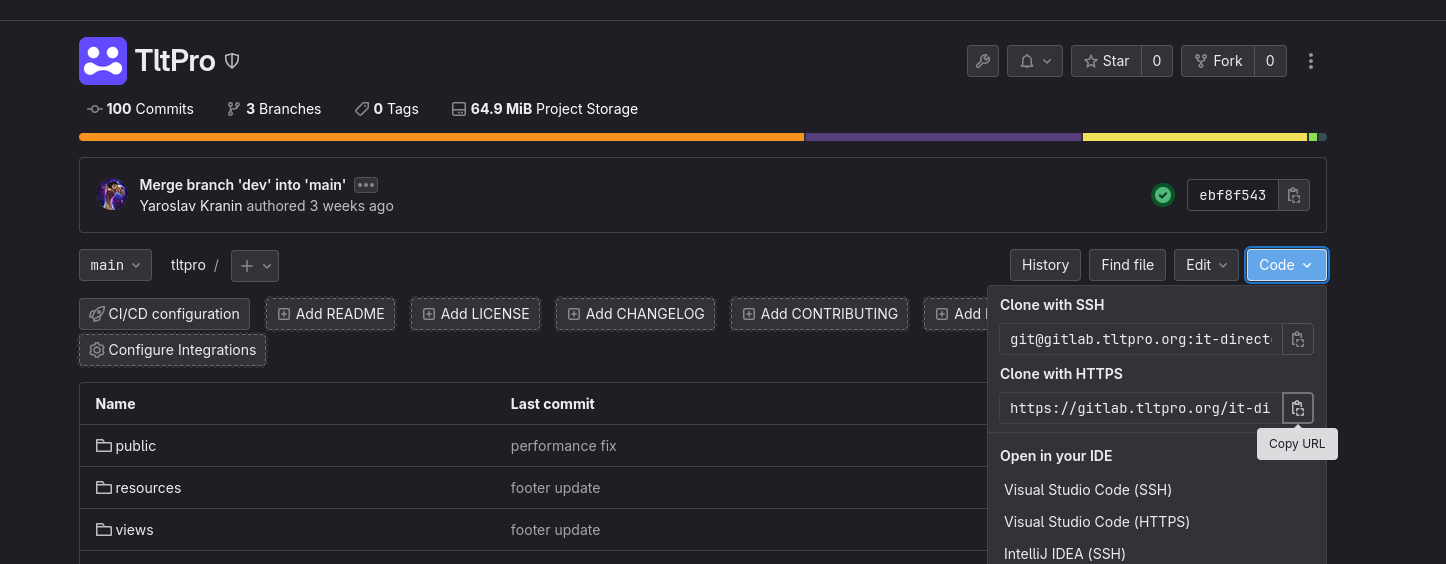The image size is (1446, 564).
Task: Click the commit author avatar
Action: tap(112, 195)
